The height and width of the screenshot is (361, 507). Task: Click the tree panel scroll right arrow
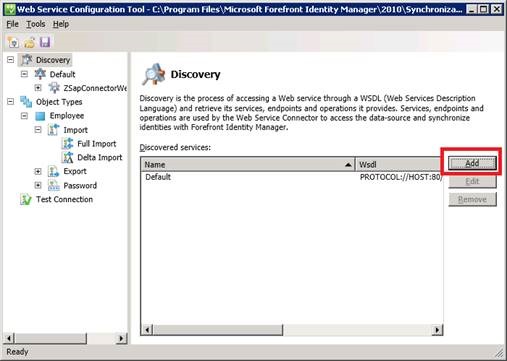click(121, 338)
